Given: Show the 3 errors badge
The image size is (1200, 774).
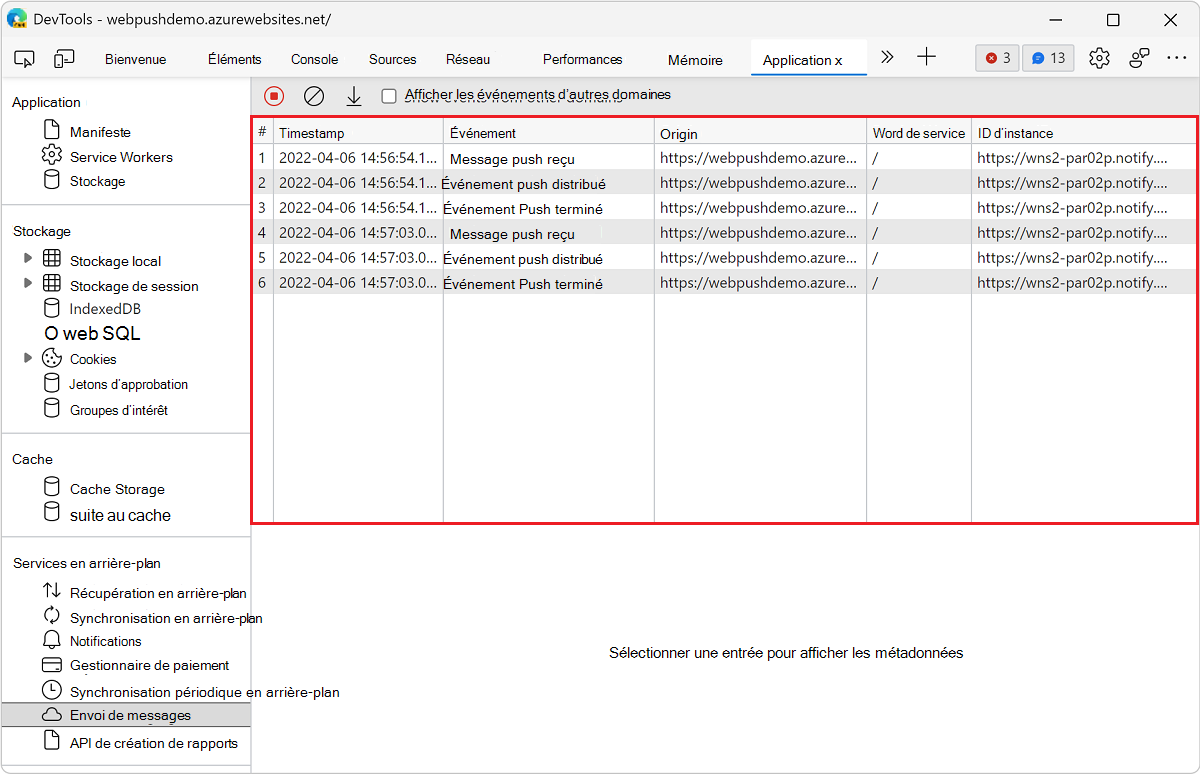Looking at the screenshot, I should click(x=997, y=58).
